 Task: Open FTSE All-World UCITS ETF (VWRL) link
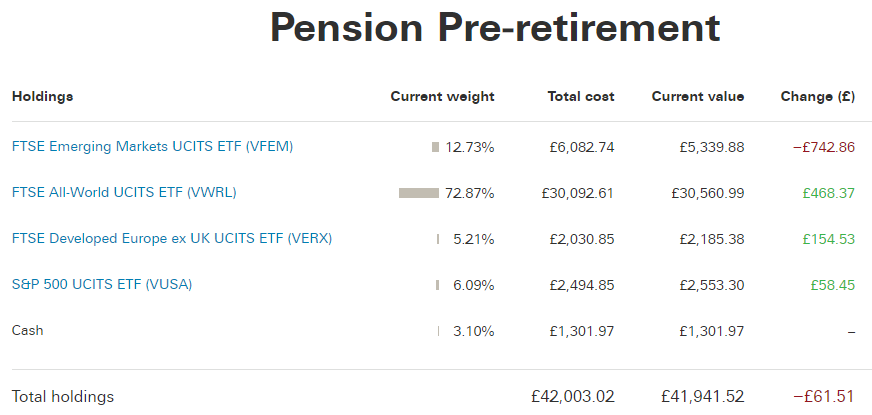click(x=124, y=192)
